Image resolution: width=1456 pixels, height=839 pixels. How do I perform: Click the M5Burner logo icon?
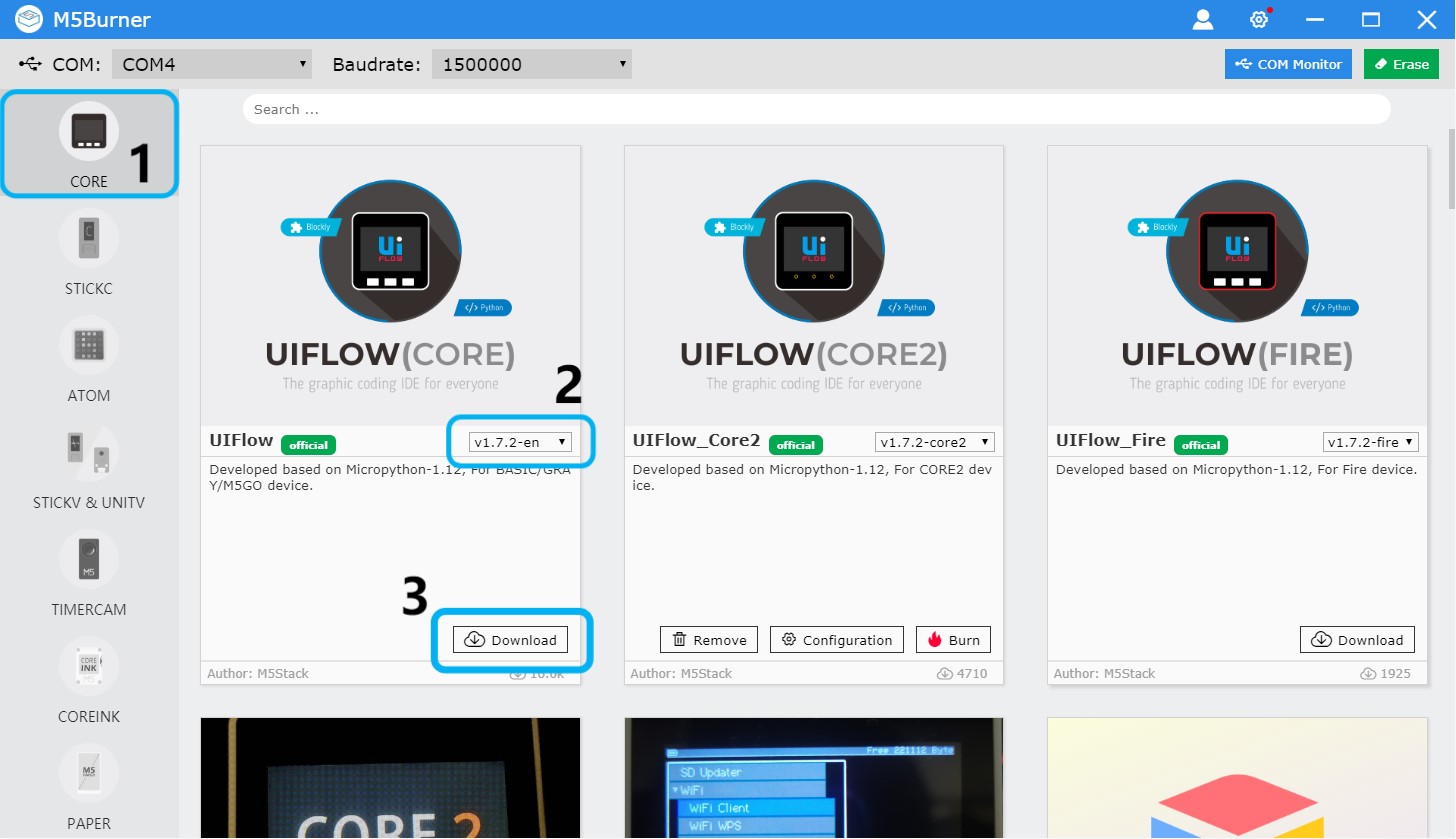29,19
